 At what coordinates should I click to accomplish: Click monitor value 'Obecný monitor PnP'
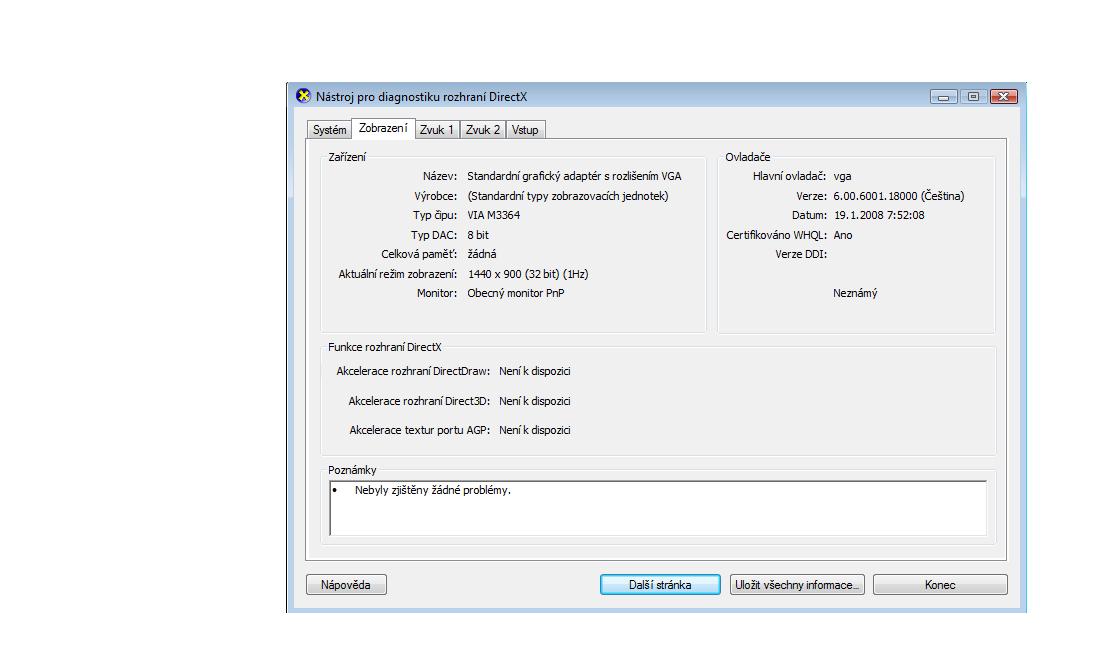pos(515,293)
